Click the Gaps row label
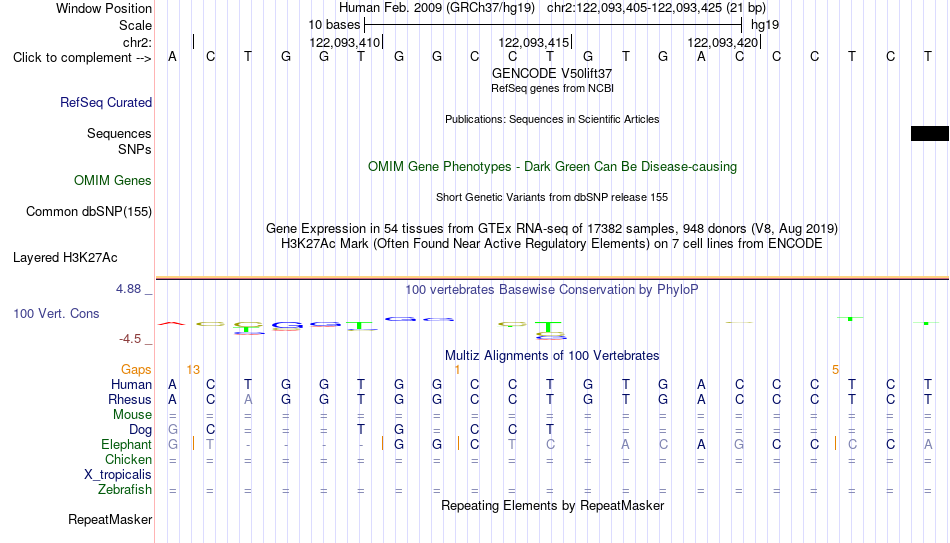 click(136, 370)
